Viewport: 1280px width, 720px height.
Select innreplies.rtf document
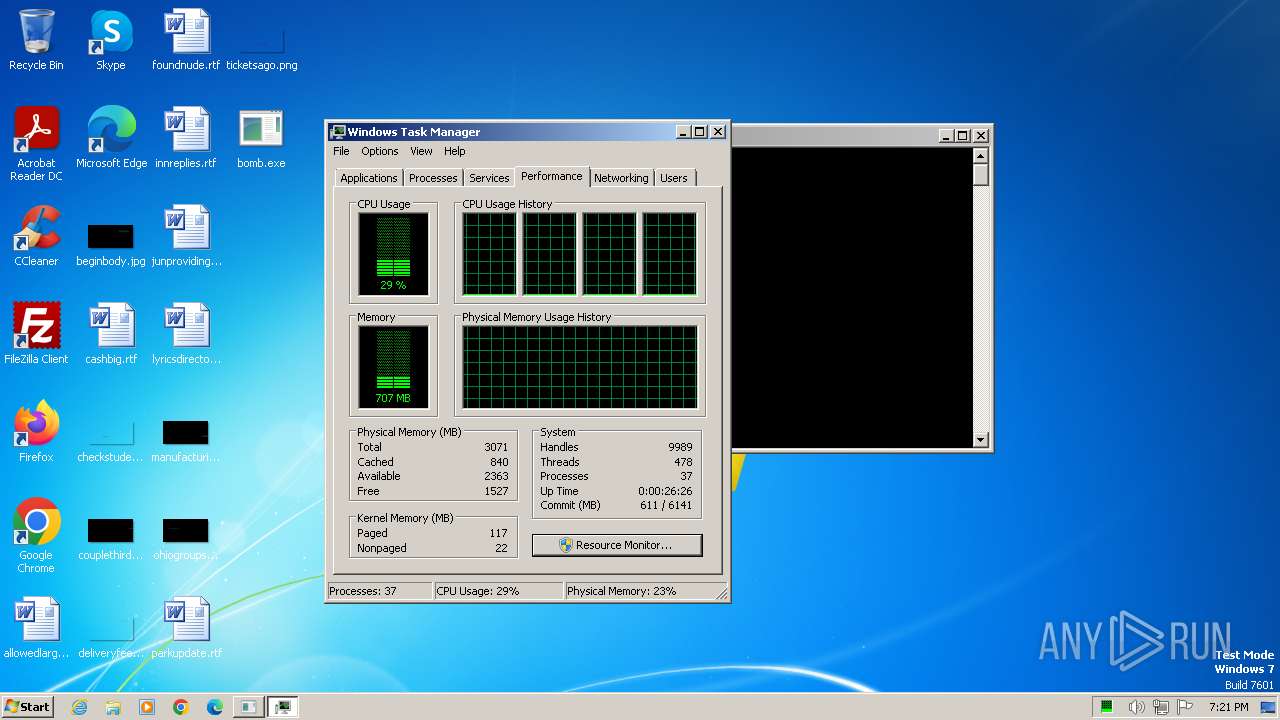[x=186, y=138]
